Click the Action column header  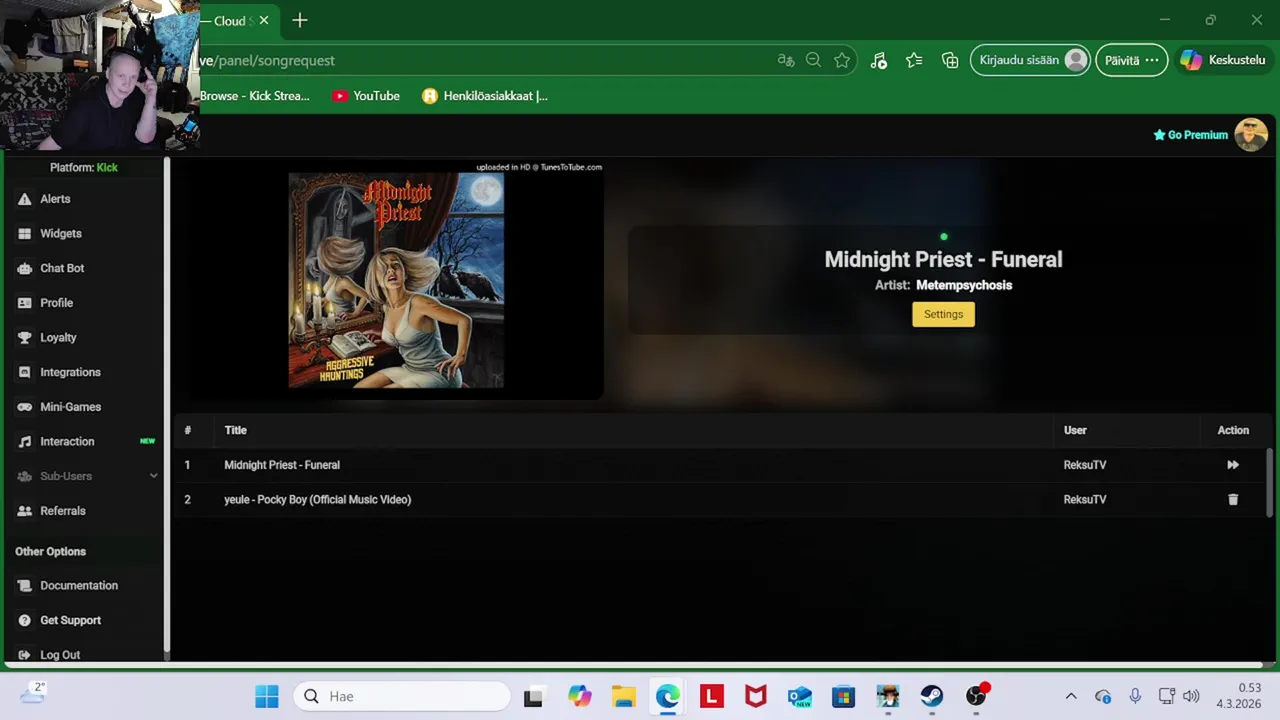pyautogui.click(x=1233, y=430)
